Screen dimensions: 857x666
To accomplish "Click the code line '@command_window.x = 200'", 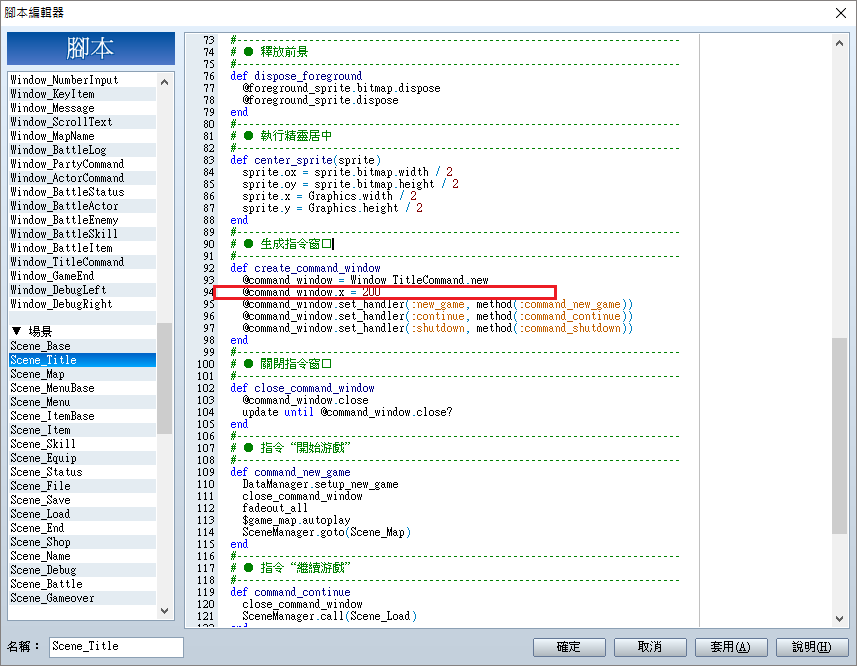I will (312, 292).
